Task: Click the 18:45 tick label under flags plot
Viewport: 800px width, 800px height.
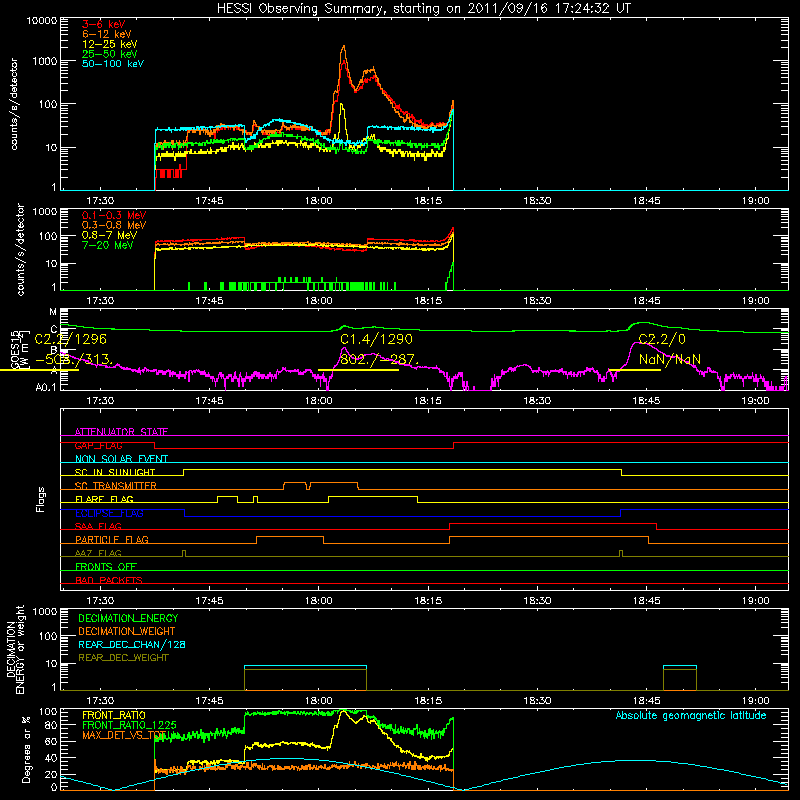Action: point(646,601)
